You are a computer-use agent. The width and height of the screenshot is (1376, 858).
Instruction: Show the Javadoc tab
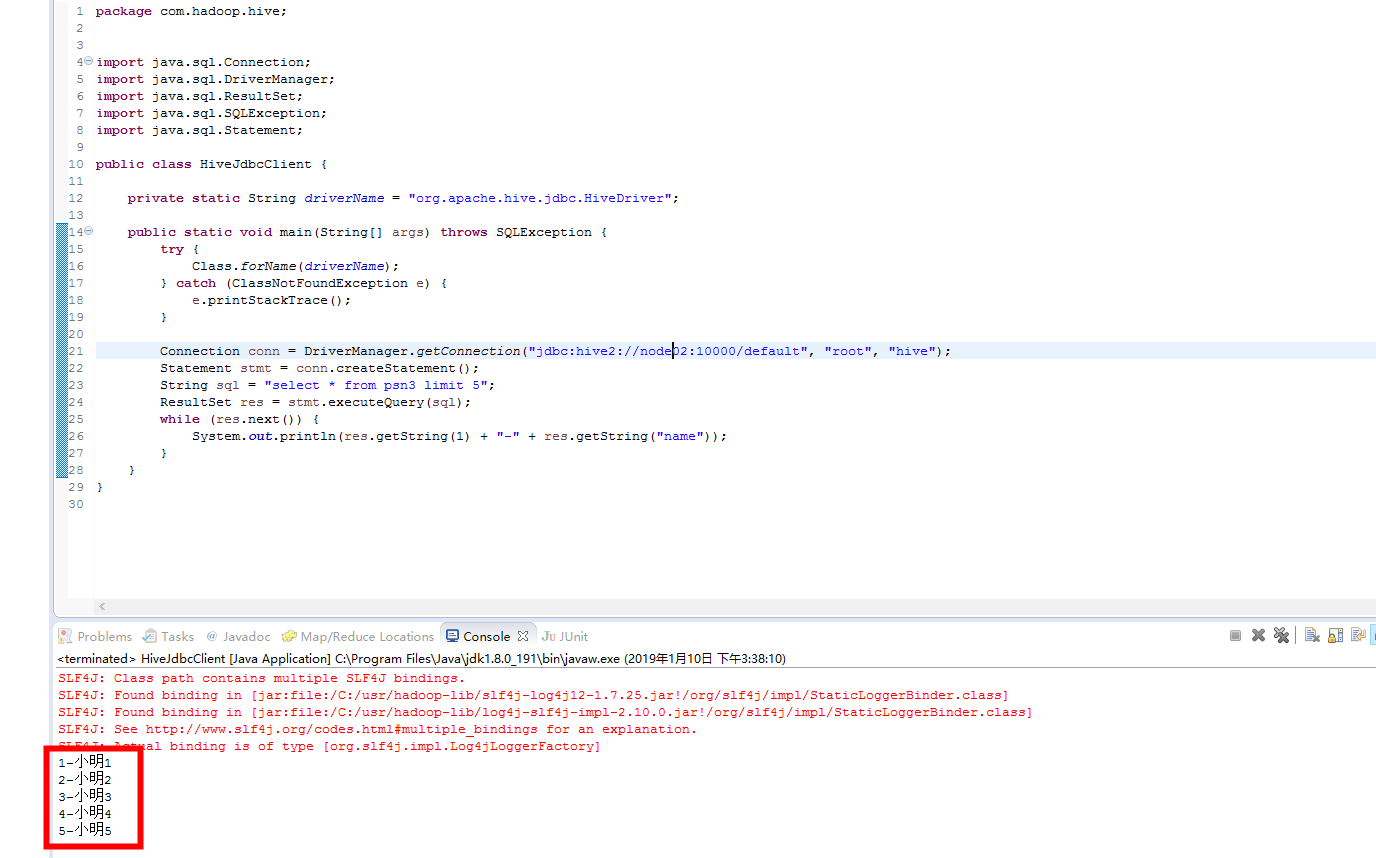click(x=238, y=636)
